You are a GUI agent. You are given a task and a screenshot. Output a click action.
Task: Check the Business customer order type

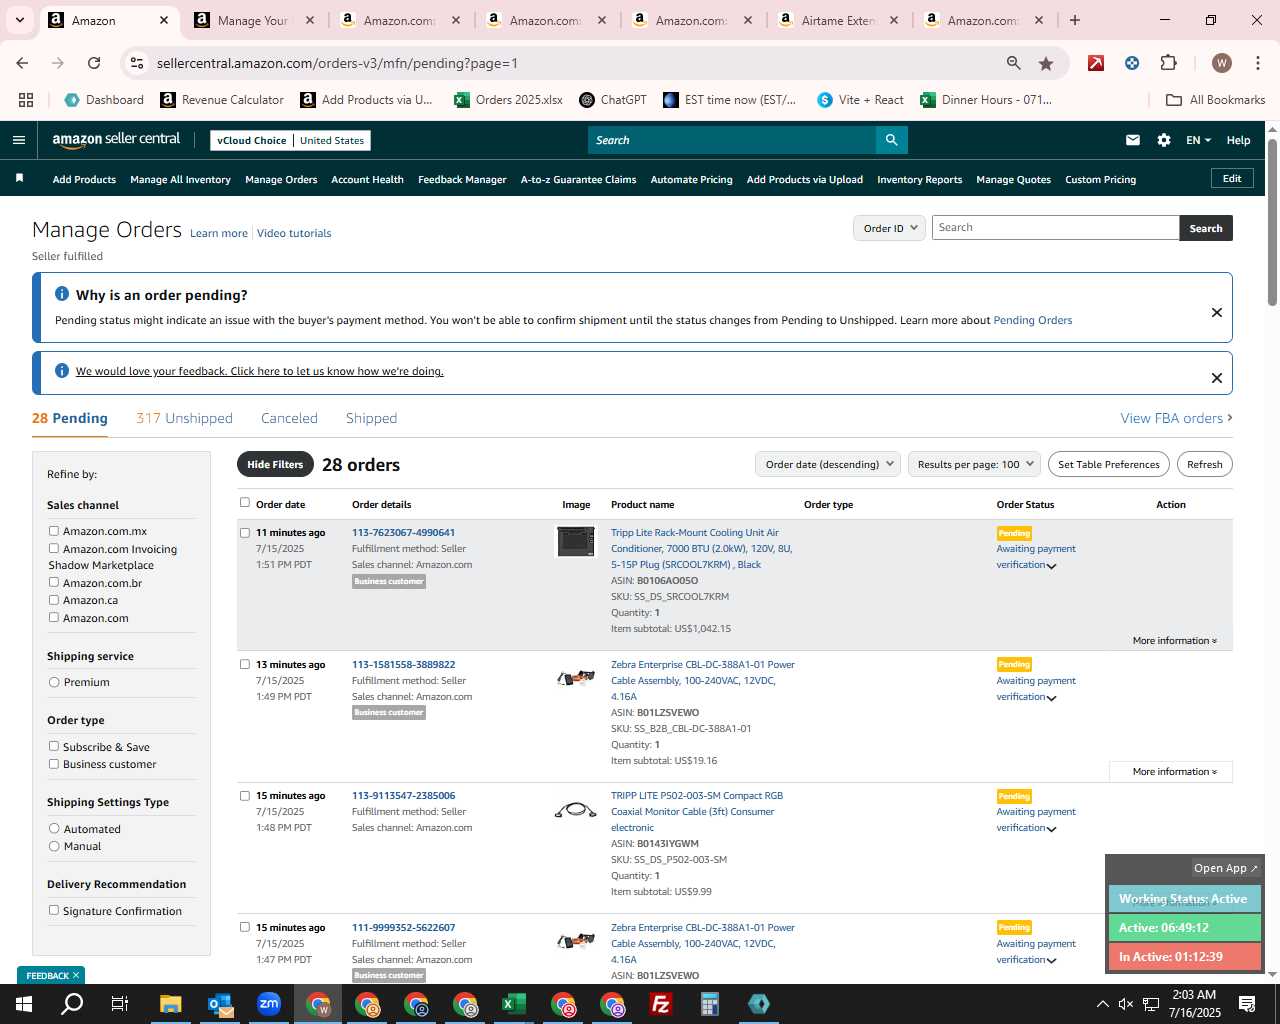(x=54, y=764)
